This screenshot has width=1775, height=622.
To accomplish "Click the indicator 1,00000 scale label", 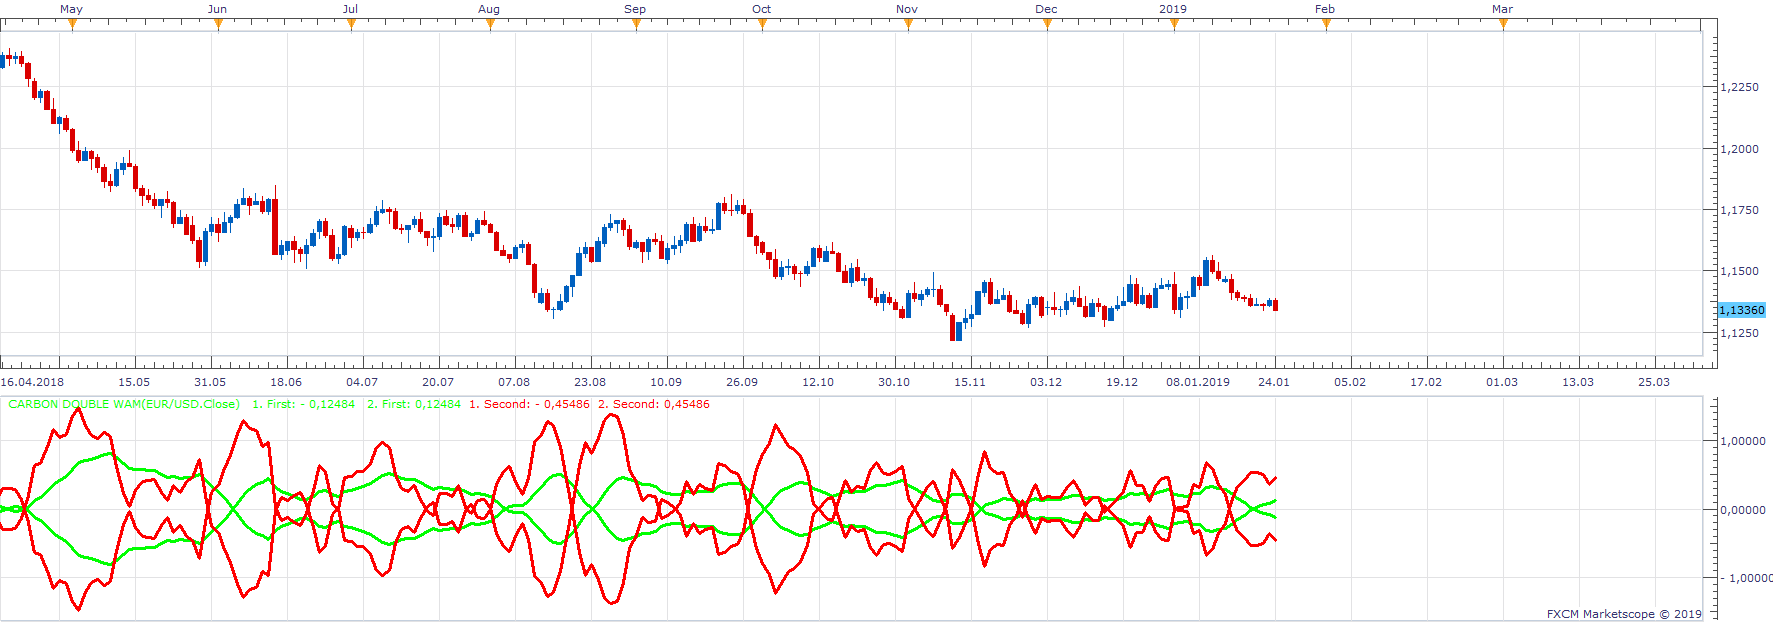I will [1743, 441].
